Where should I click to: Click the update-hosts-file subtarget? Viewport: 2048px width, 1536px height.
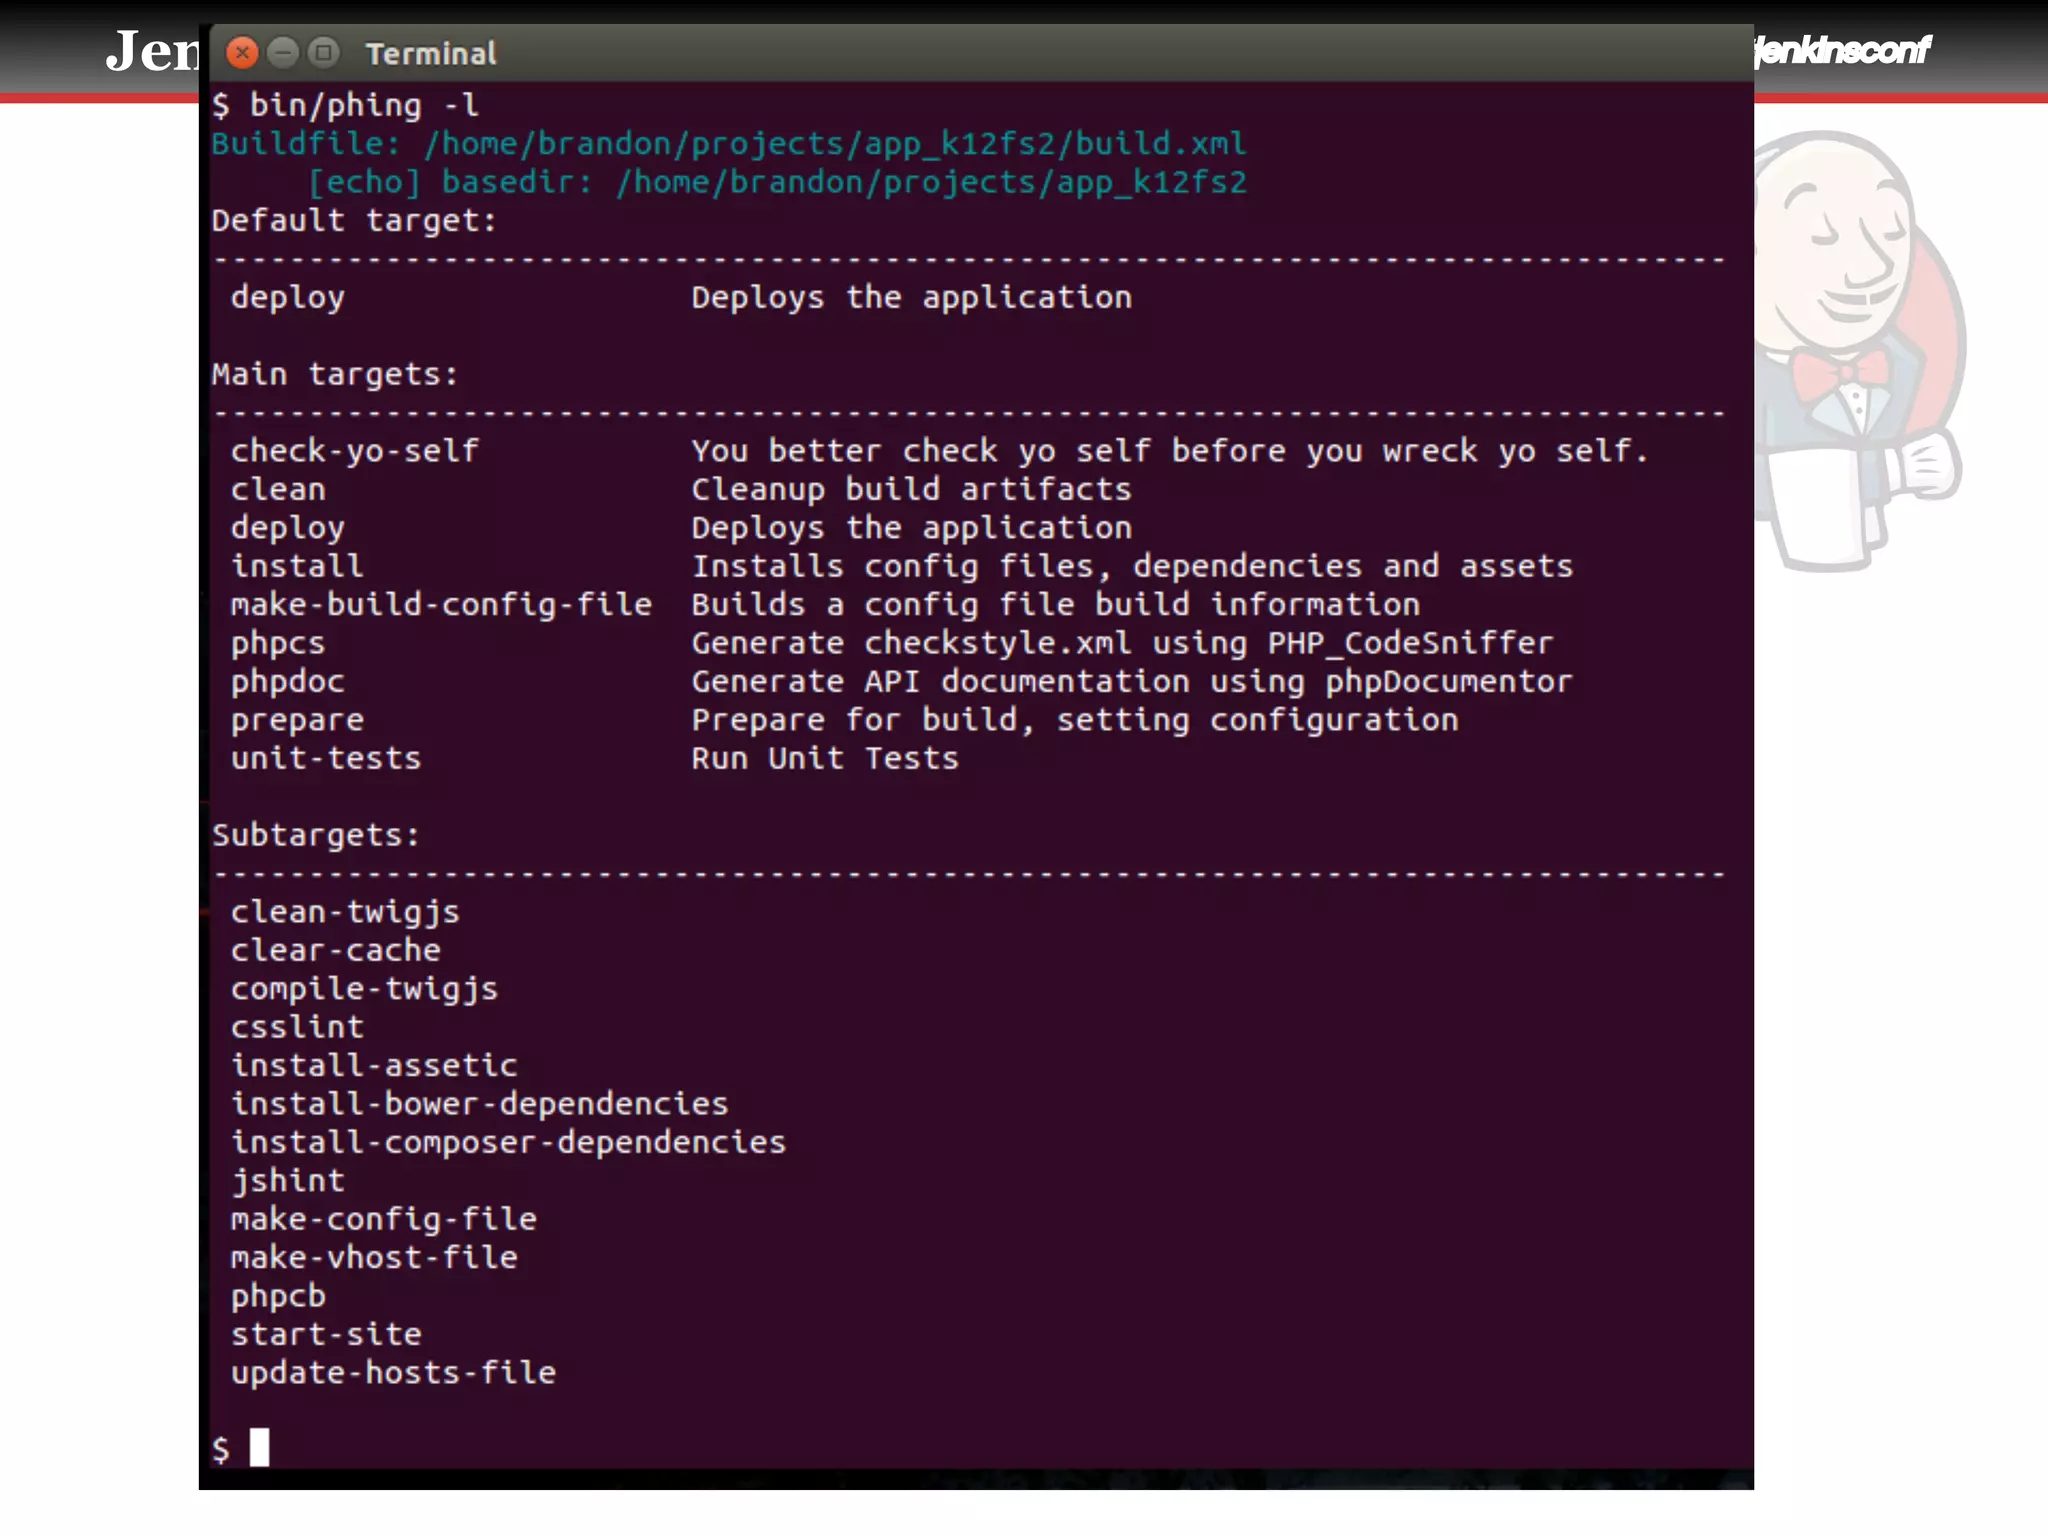(393, 1372)
